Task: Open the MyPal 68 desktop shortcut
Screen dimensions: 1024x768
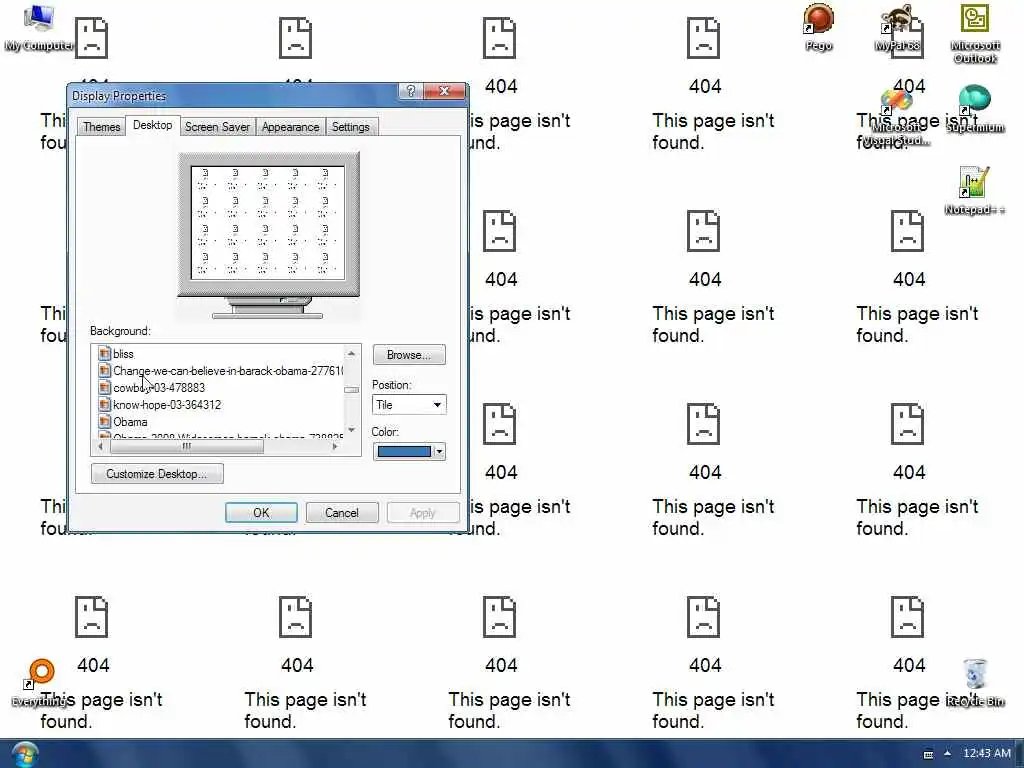Action: [x=897, y=27]
